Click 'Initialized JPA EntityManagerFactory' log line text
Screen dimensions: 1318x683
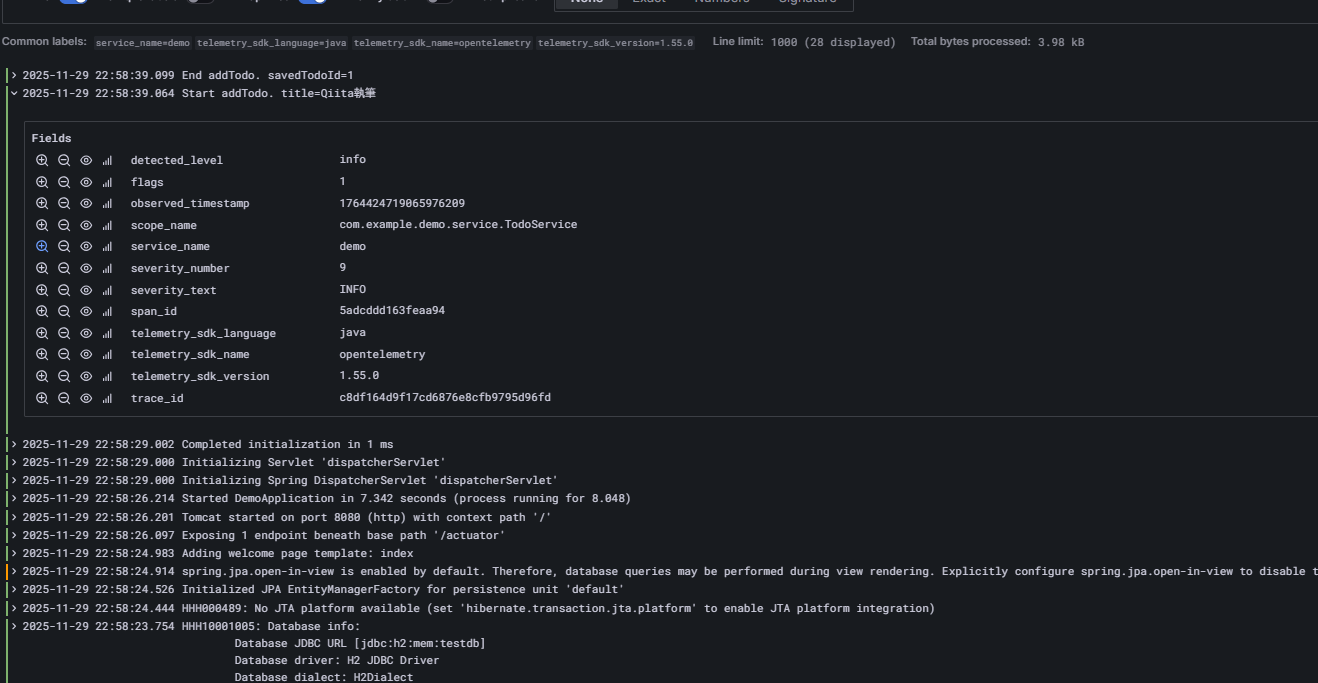pyautogui.click(x=403, y=589)
